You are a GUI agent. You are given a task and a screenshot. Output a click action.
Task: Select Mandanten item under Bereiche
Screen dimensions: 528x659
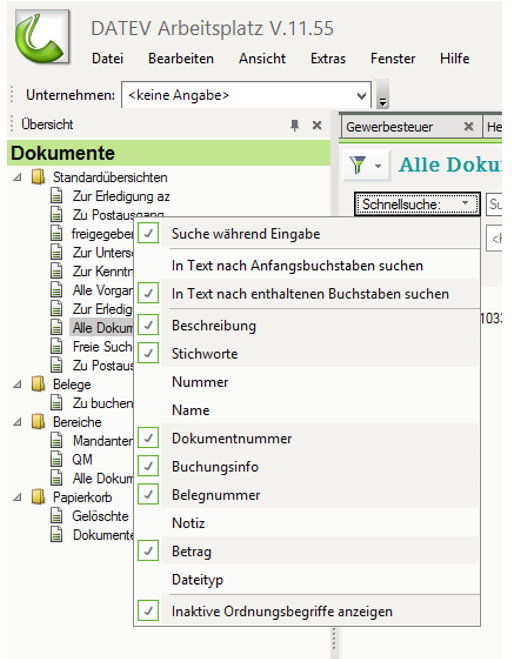pos(103,440)
